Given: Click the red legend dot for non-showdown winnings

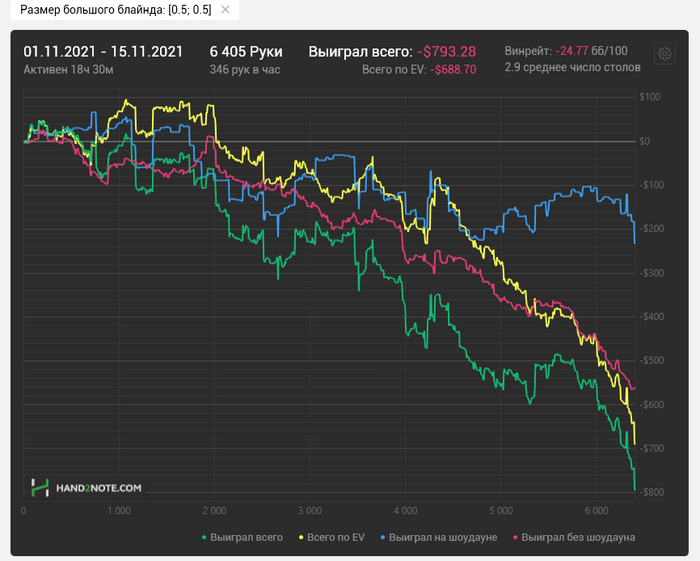Looking at the screenshot, I should pyautogui.click(x=516, y=538).
